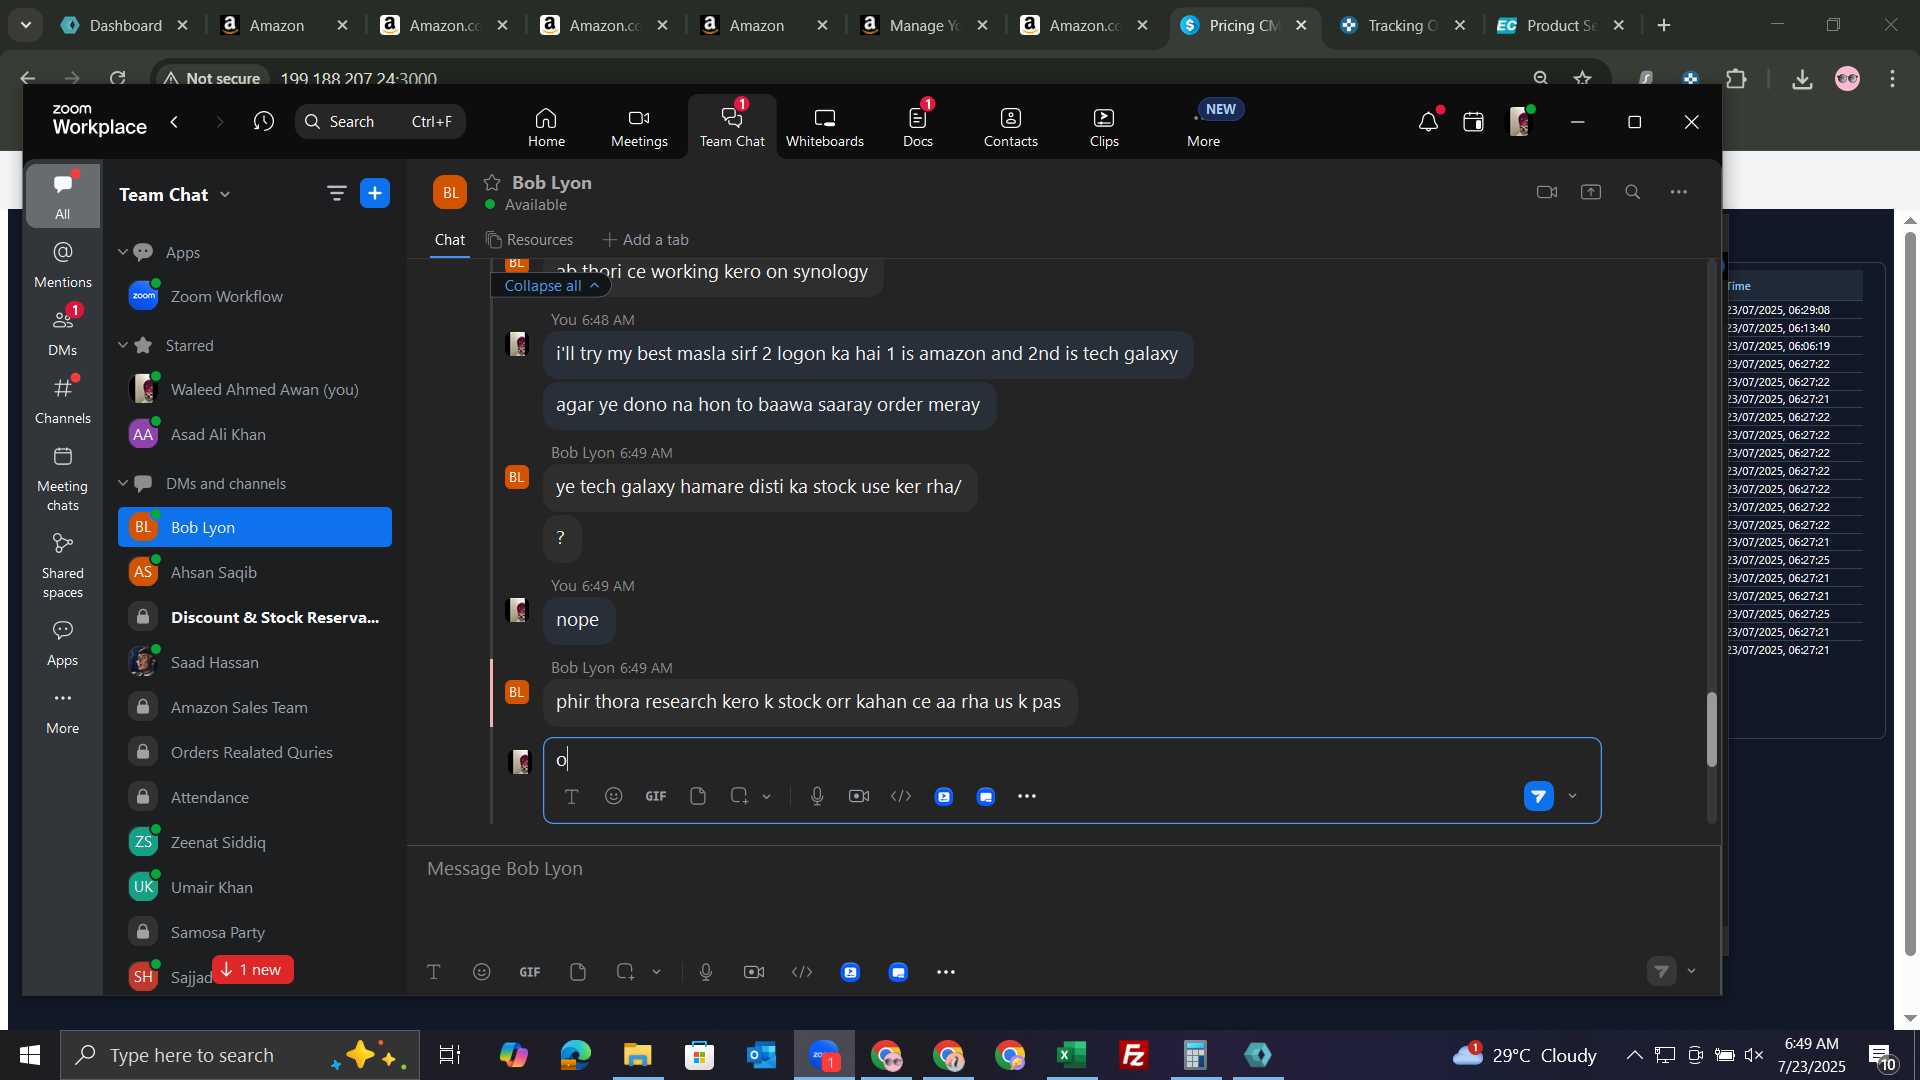Open File Explorer from taskbar
The height and width of the screenshot is (1080, 1920).
637,1055
